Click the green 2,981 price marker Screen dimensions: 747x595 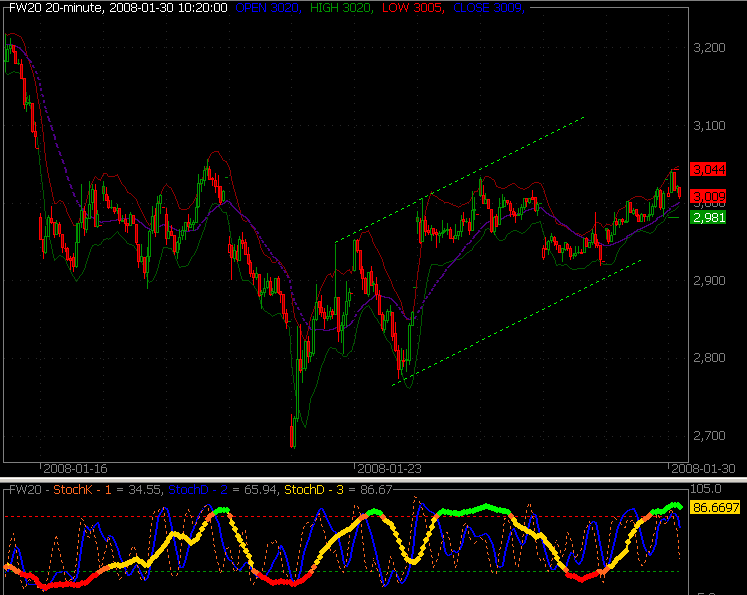coord(708,218)
